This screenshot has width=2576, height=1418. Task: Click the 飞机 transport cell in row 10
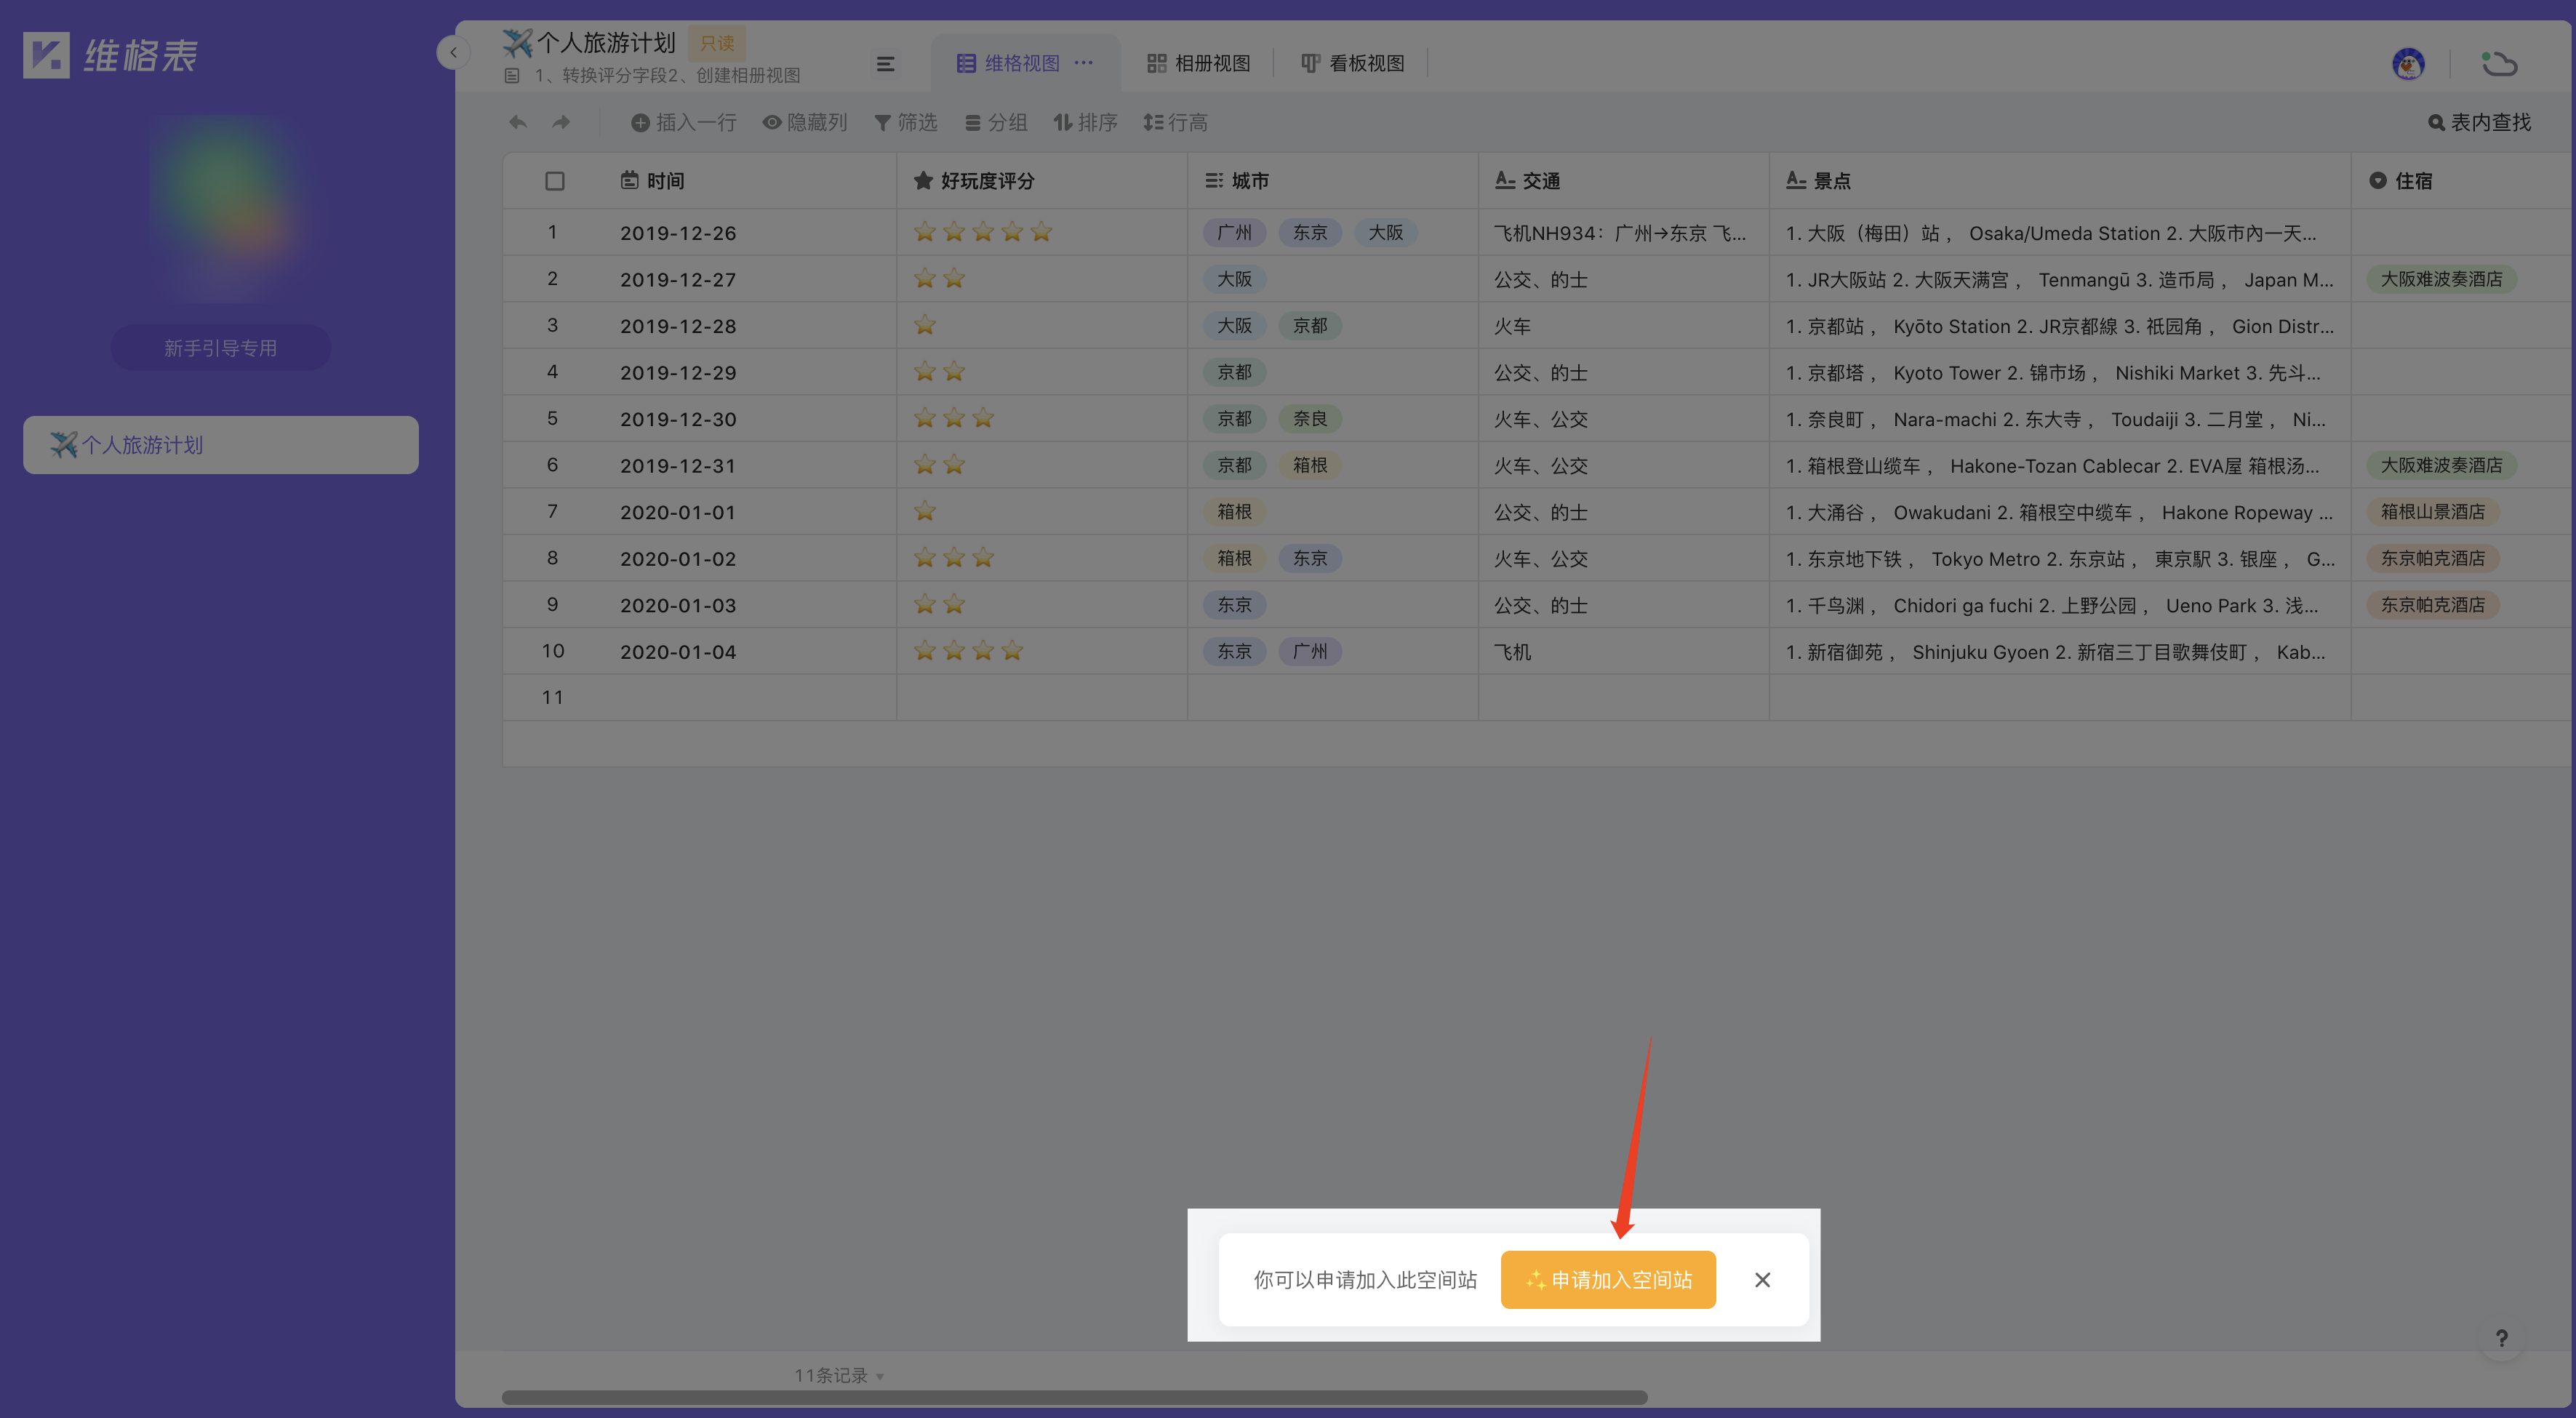tap(1624, 651)
